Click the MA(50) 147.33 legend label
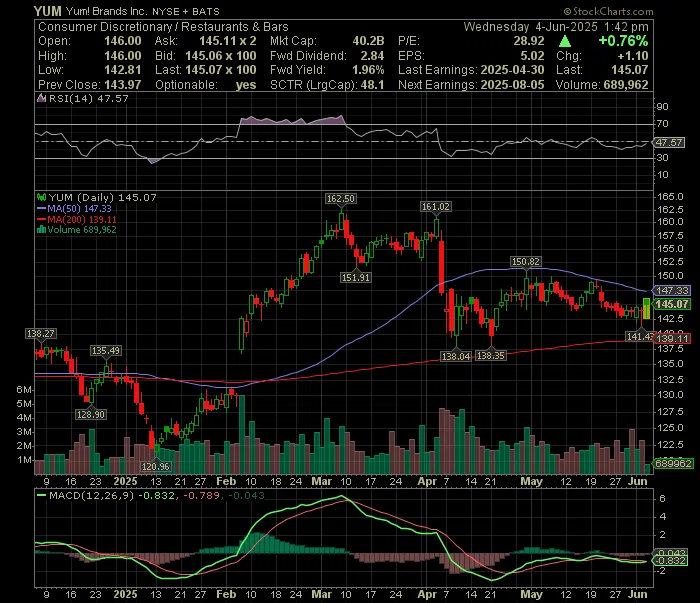The width and height of the screenshot is (700, 603). 79,208
